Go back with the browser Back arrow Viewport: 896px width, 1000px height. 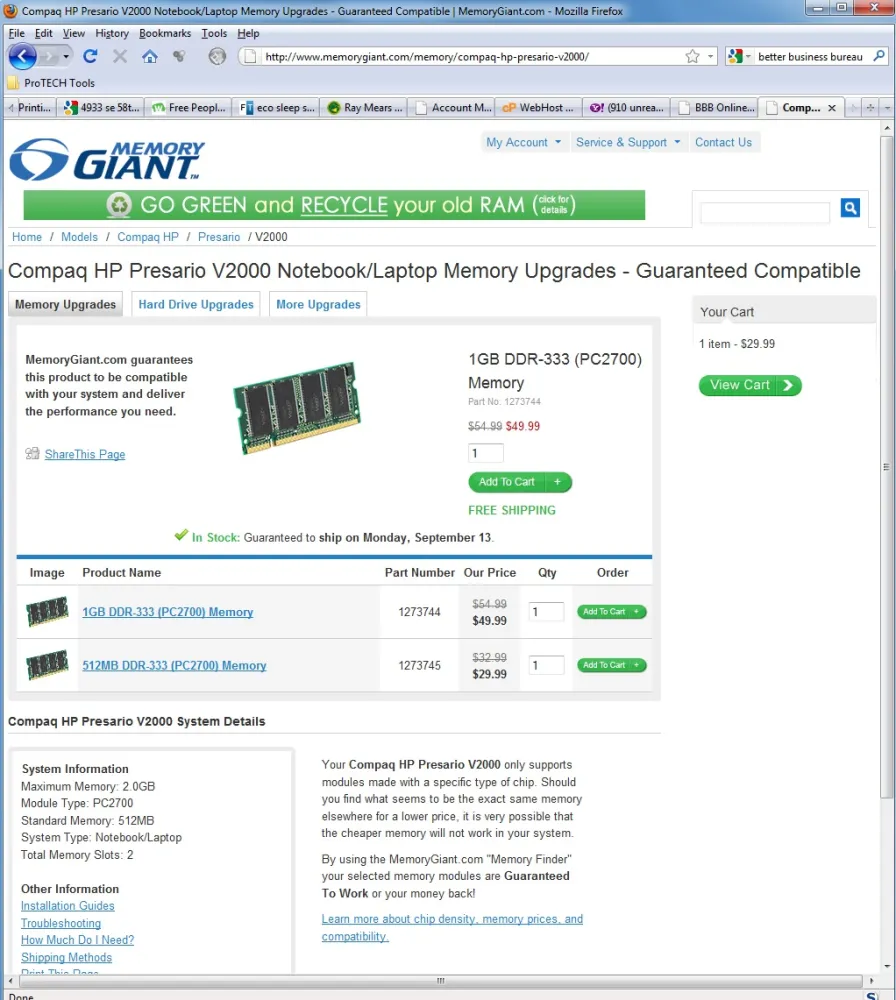(22, 57)
